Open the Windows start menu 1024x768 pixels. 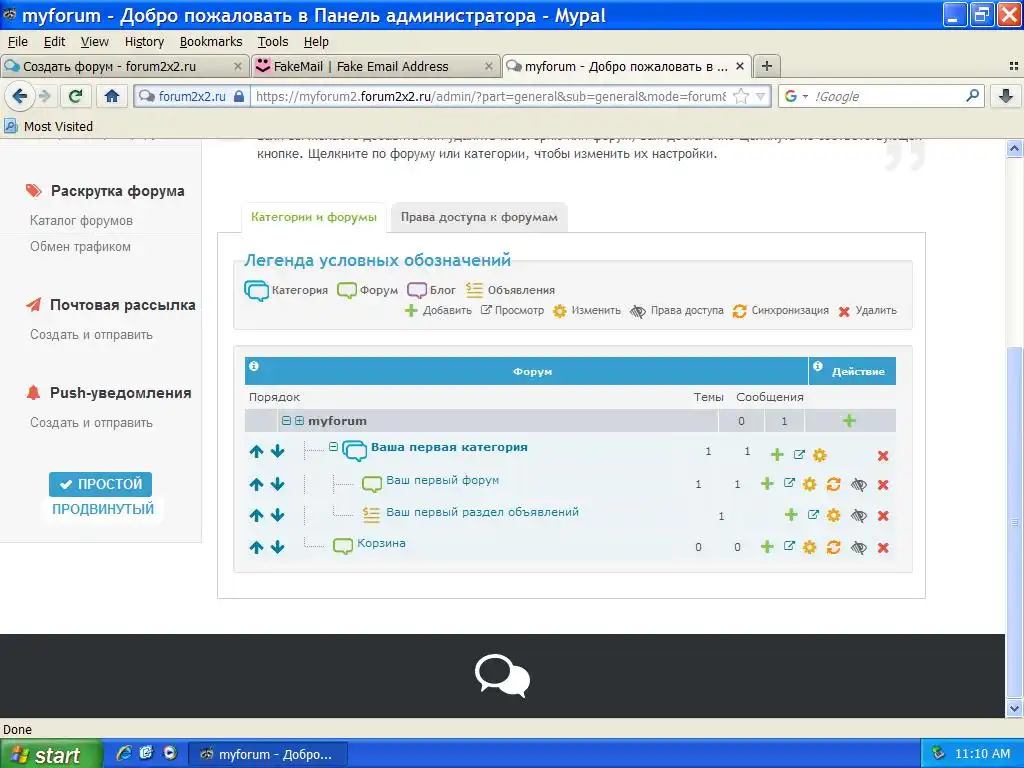[51, 755]
